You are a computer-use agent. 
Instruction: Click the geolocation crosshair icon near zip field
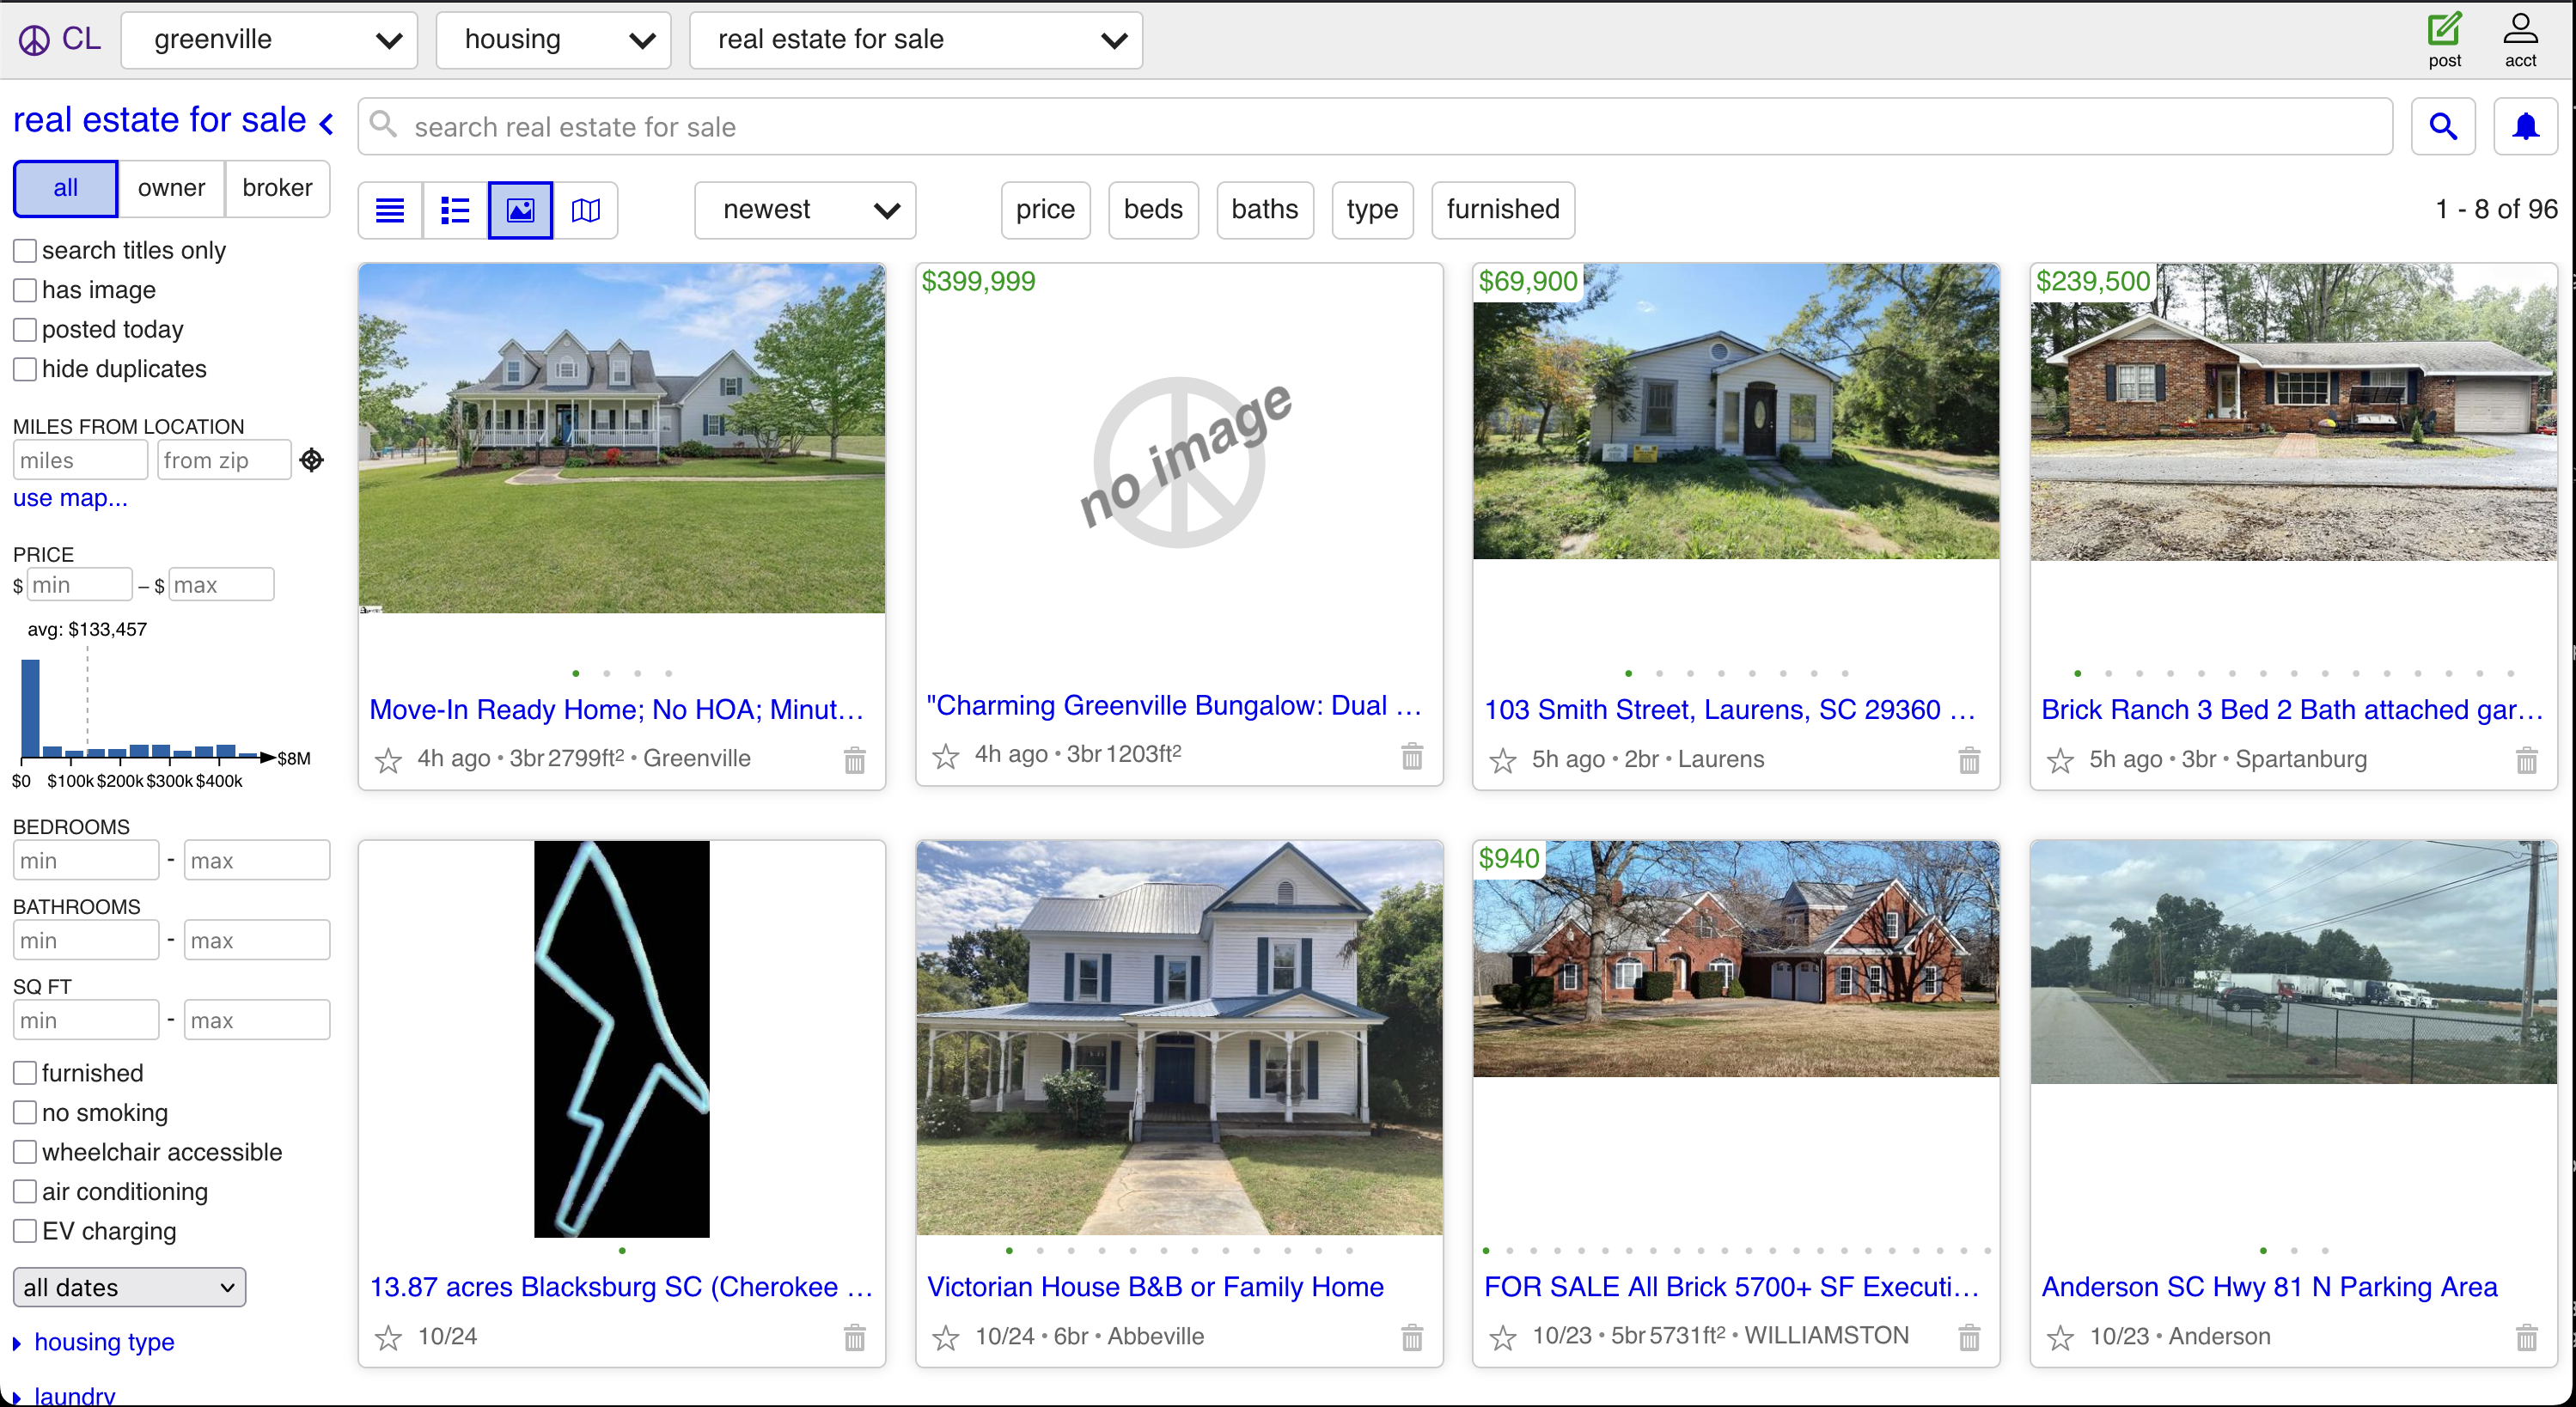pos(311,460)
